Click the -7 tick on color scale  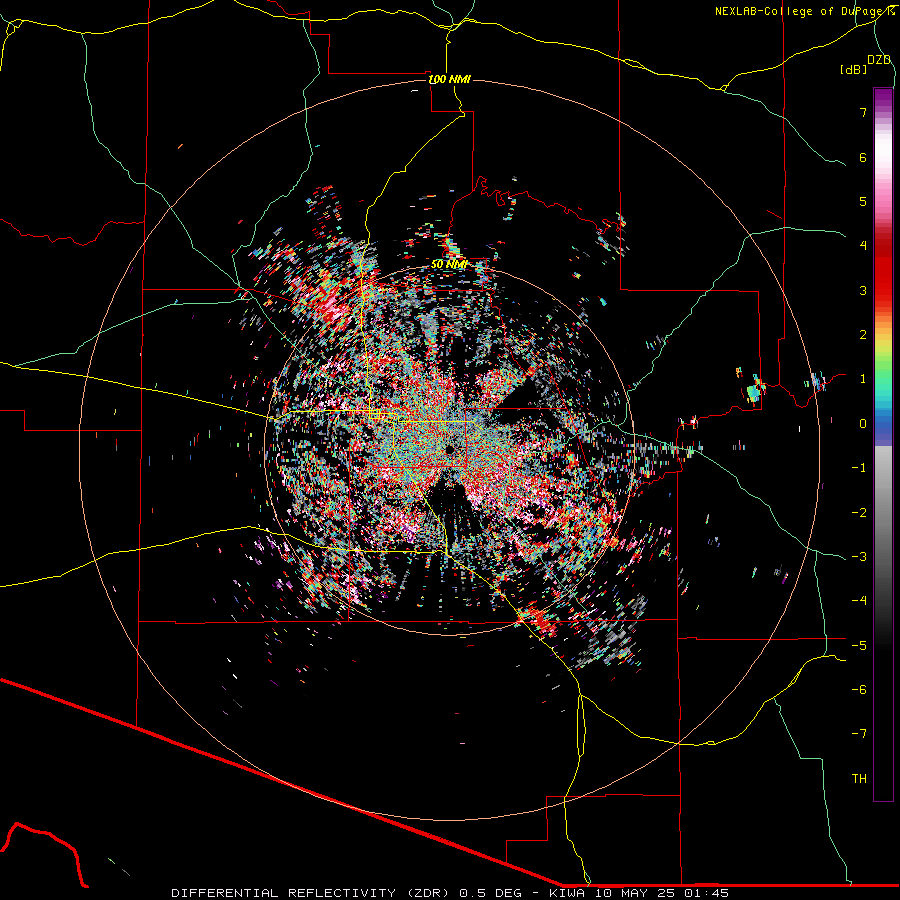(859, 734)
